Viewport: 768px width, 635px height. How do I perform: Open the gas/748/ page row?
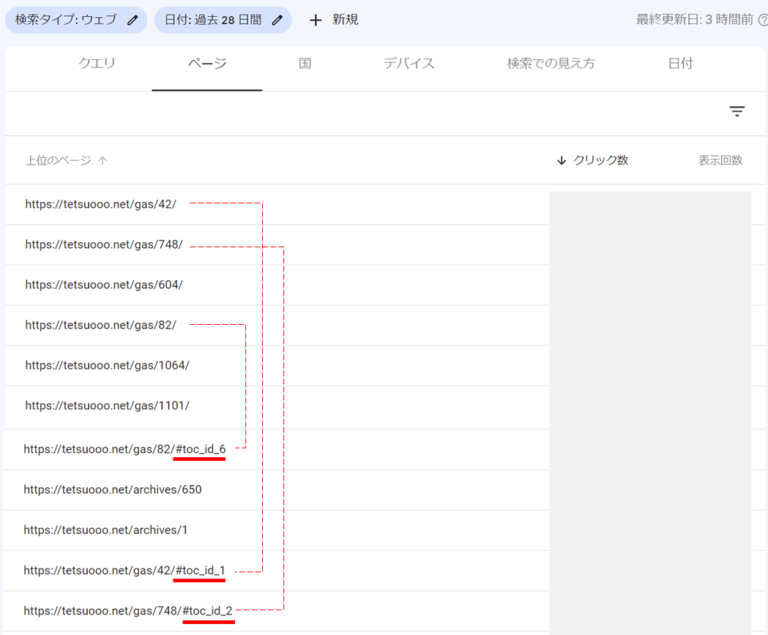click(104, 244)
